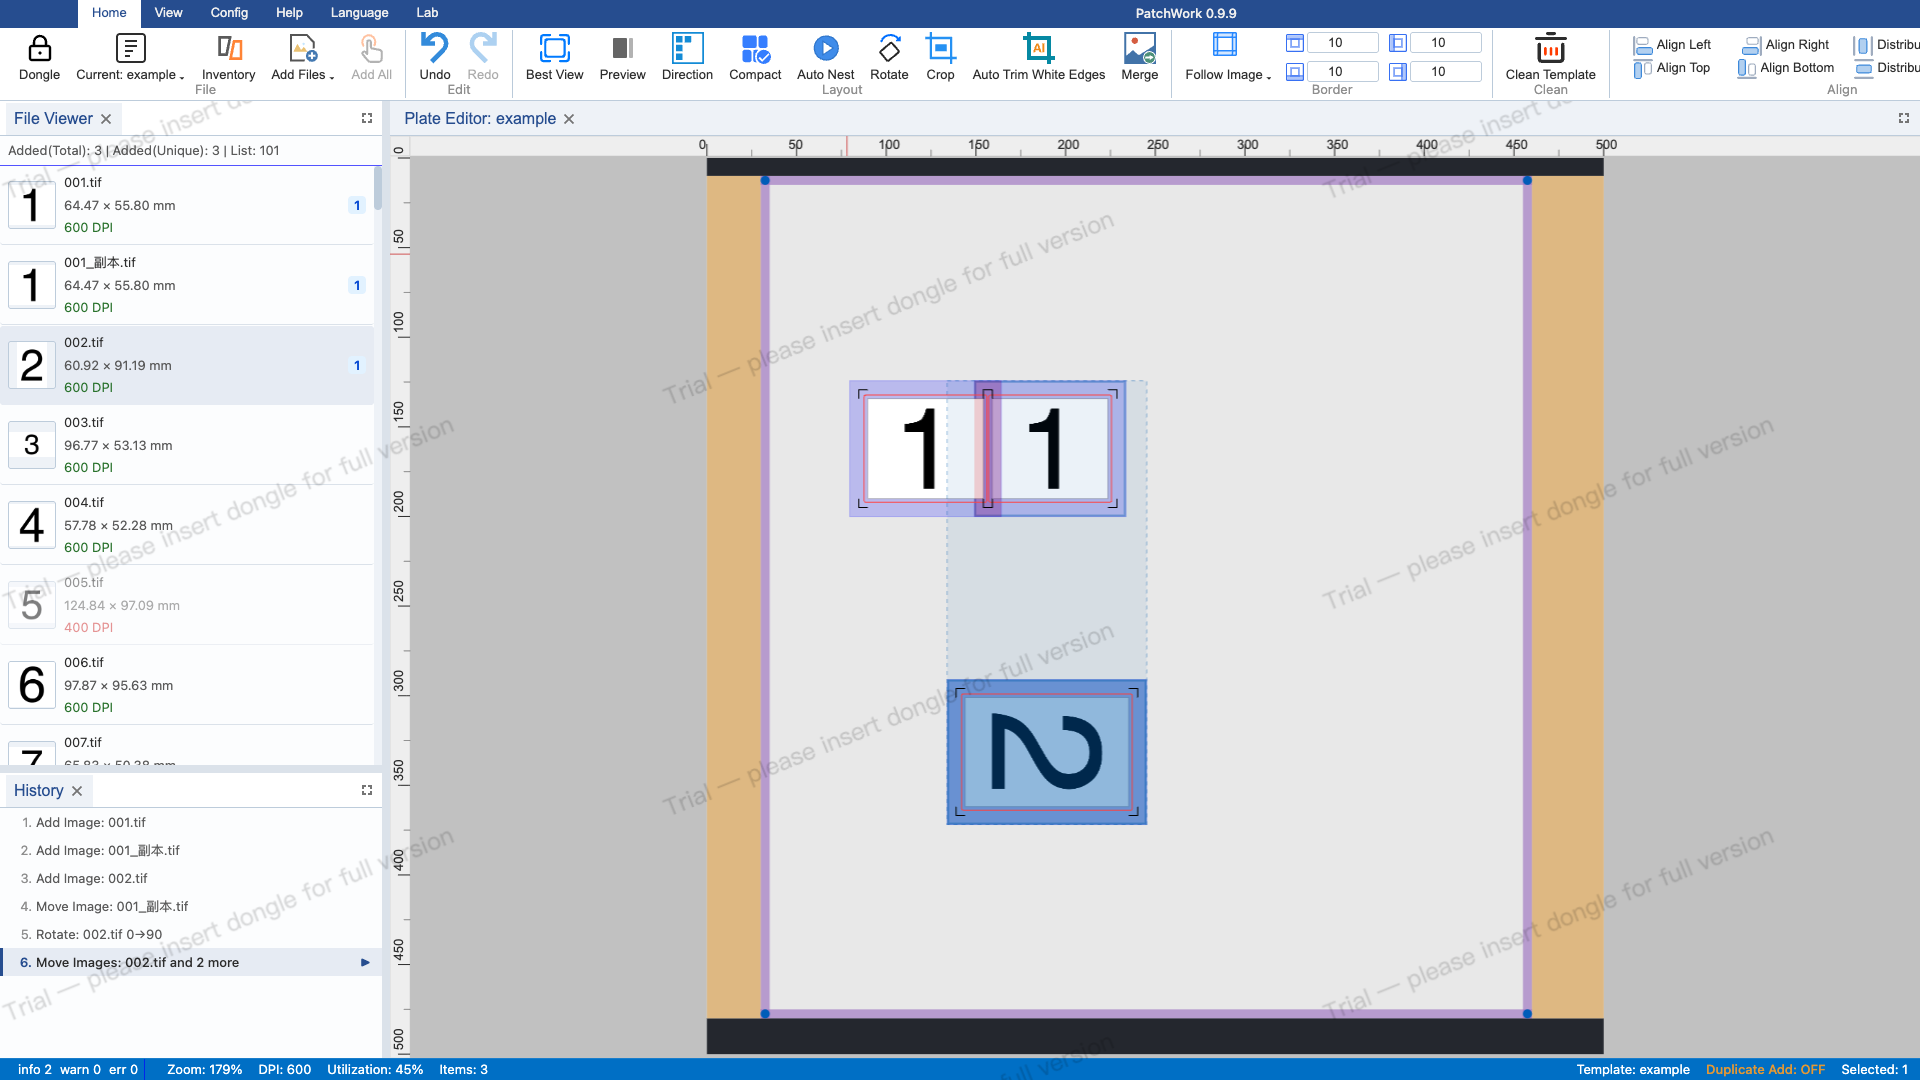Expand the Add Files dropdown
The height and width of the screenshot is (1080, 1920).
[302, 58]
